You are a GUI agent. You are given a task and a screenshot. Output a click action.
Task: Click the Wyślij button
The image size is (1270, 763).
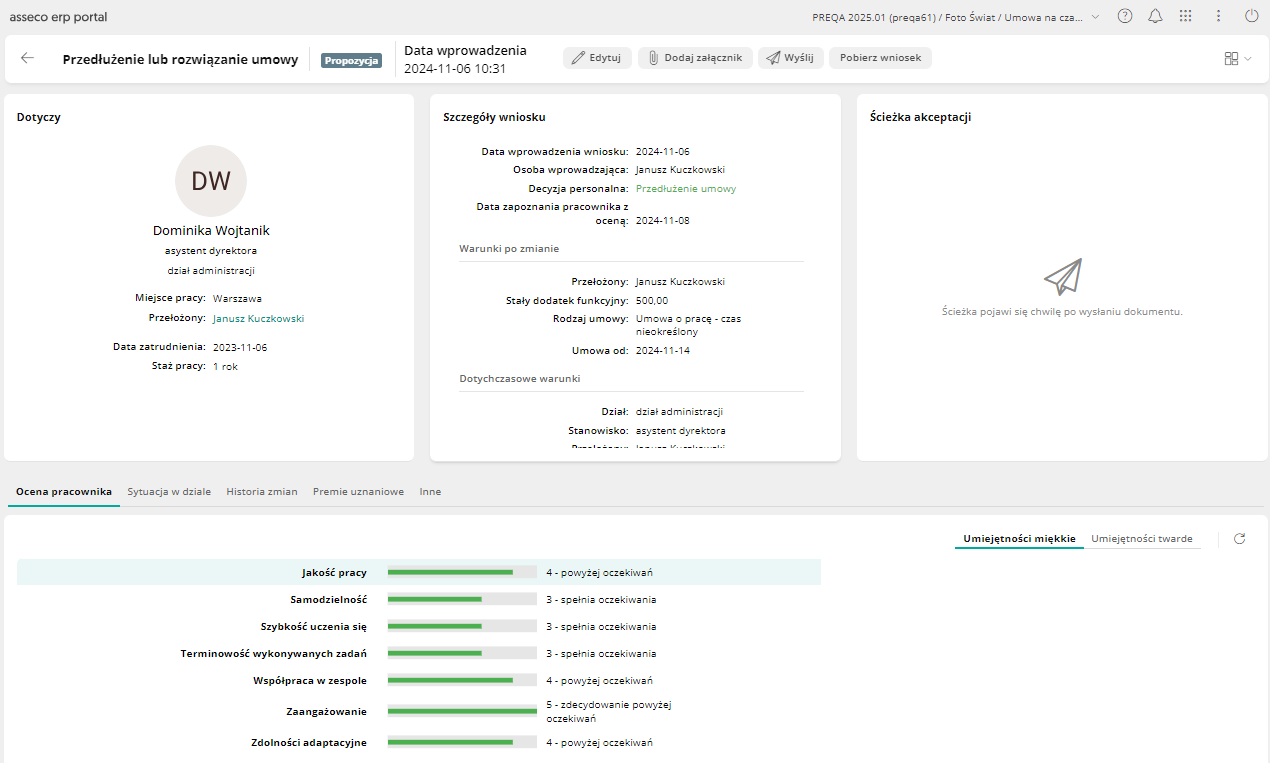click(x=790, y=58)
